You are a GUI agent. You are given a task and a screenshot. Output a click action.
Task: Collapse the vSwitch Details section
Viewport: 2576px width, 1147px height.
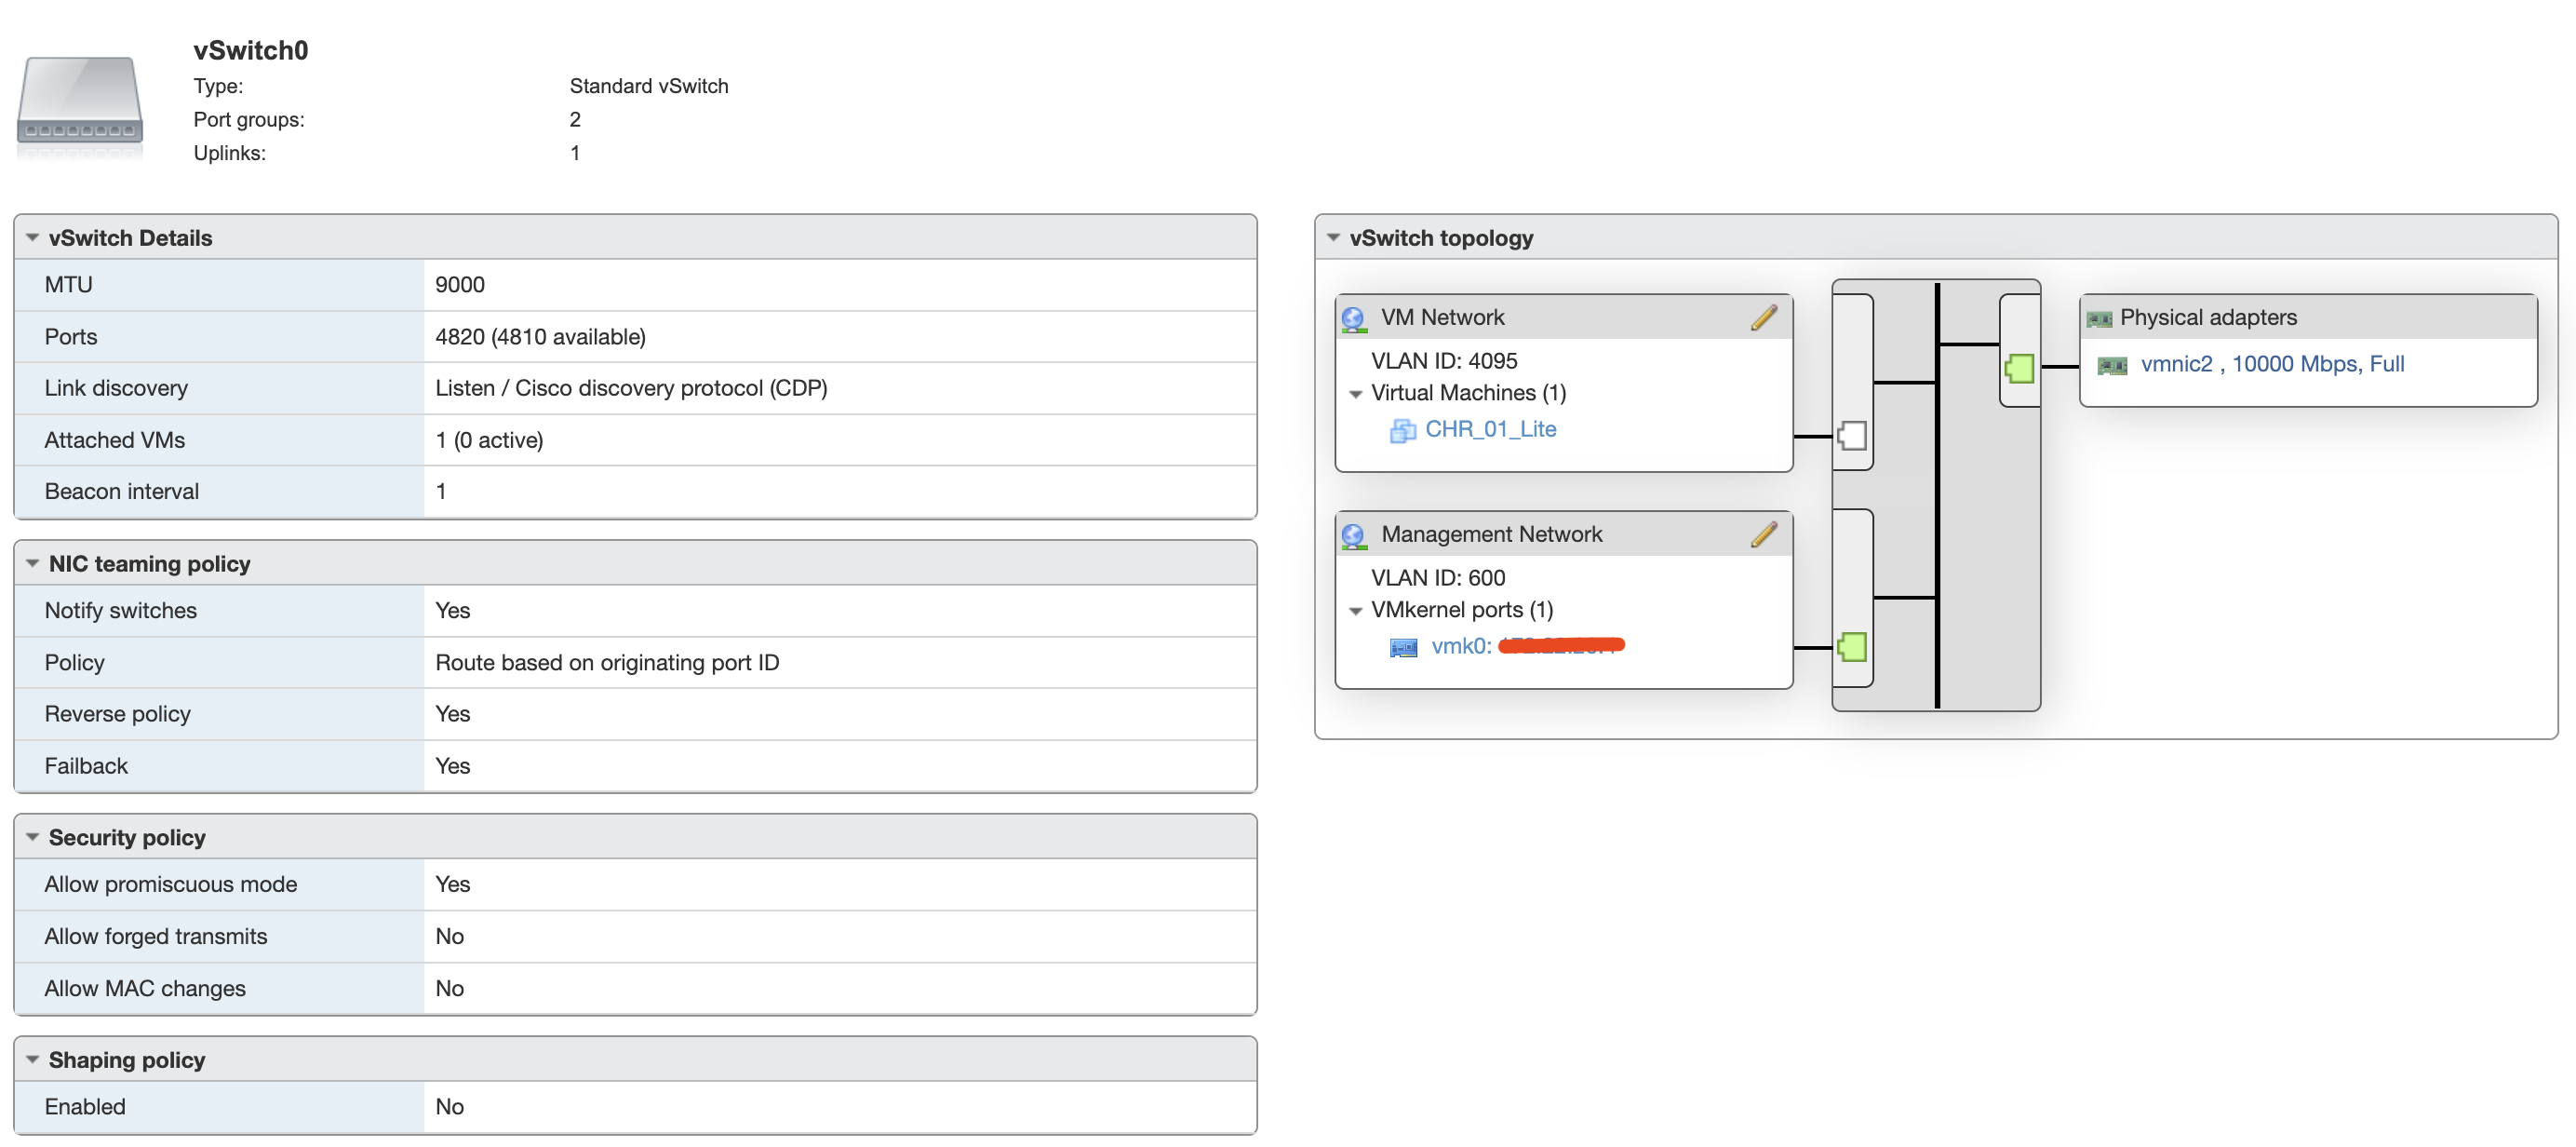click(x=32, y=237)
